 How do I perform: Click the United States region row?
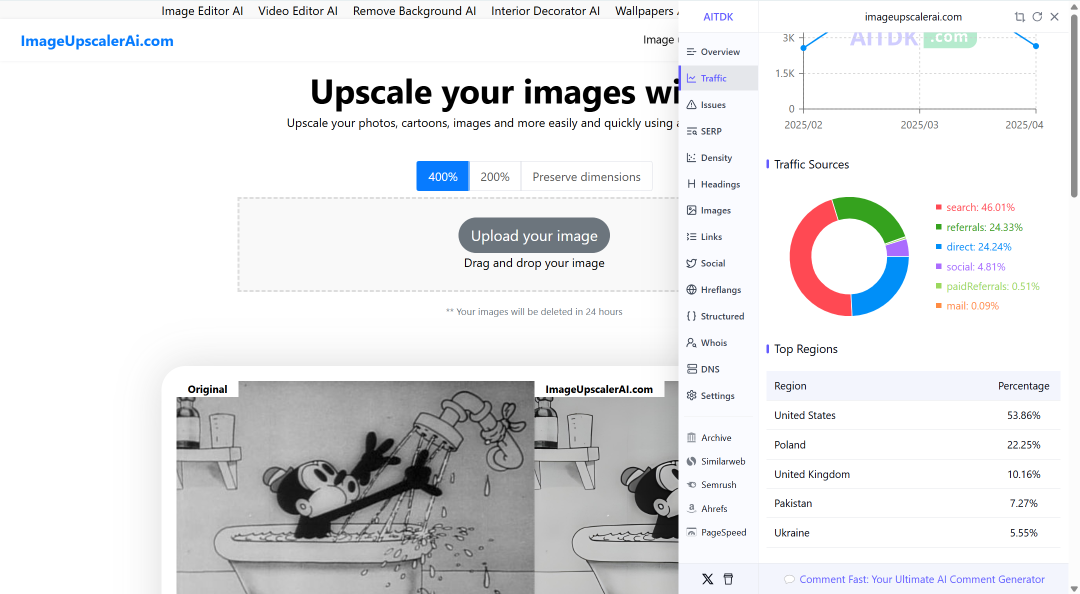click(x=913, y=416)
